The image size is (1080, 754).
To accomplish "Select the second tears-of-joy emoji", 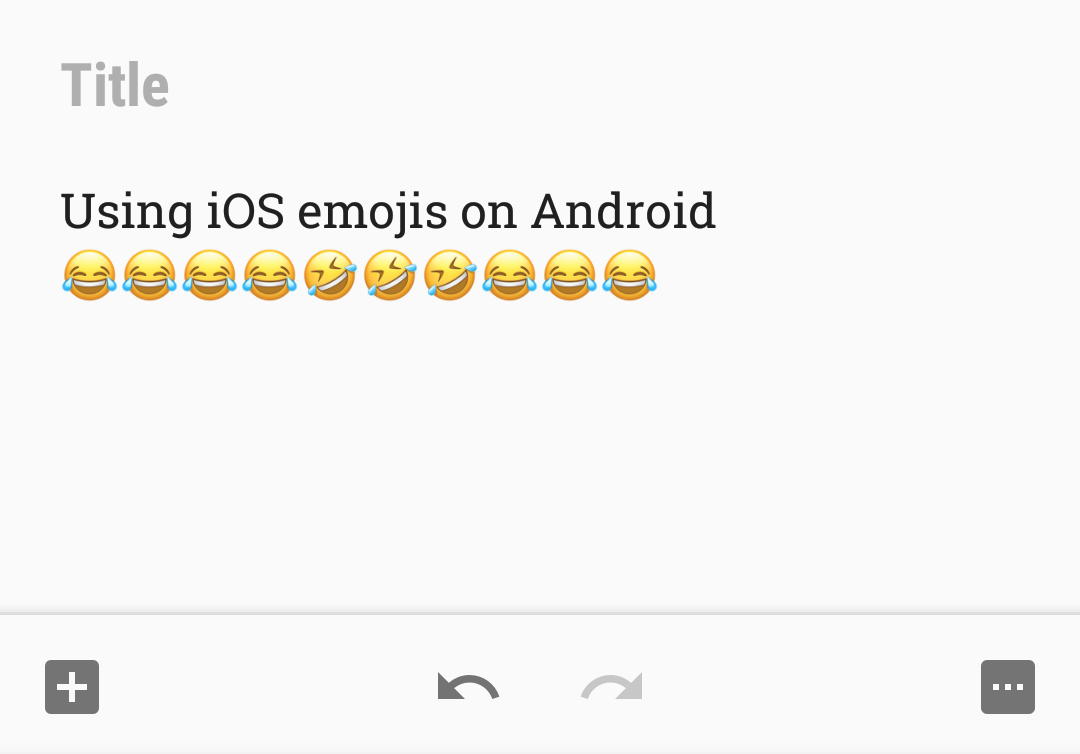I will tap(149, 275).
